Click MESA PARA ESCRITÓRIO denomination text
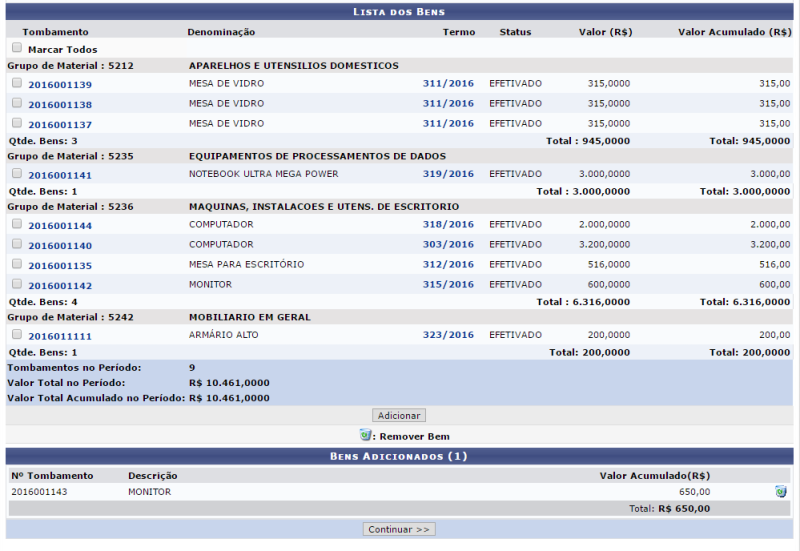Image resolution: width=800 pixels, height=551 pixels. point(246,264)
